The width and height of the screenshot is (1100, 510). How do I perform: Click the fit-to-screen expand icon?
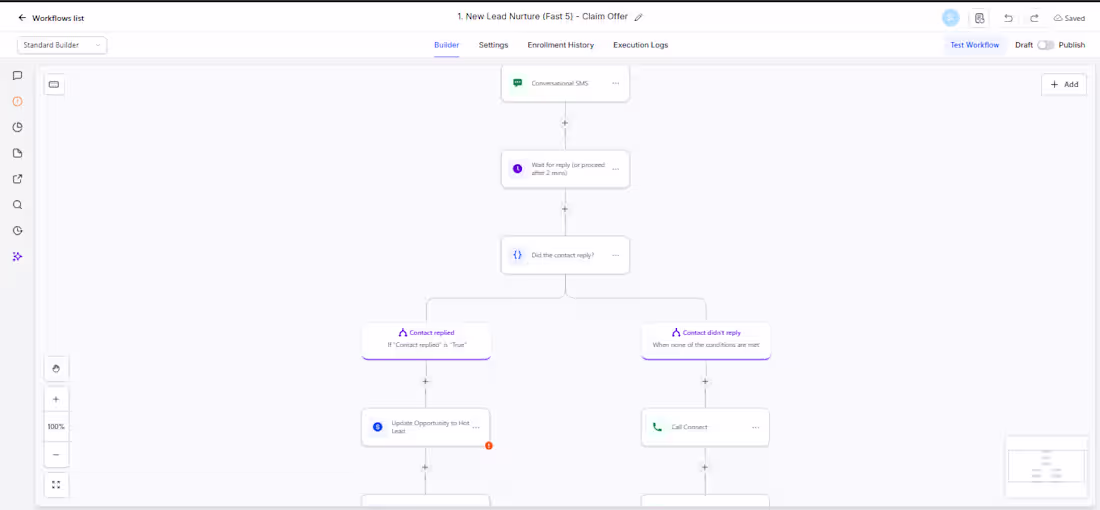56,485
